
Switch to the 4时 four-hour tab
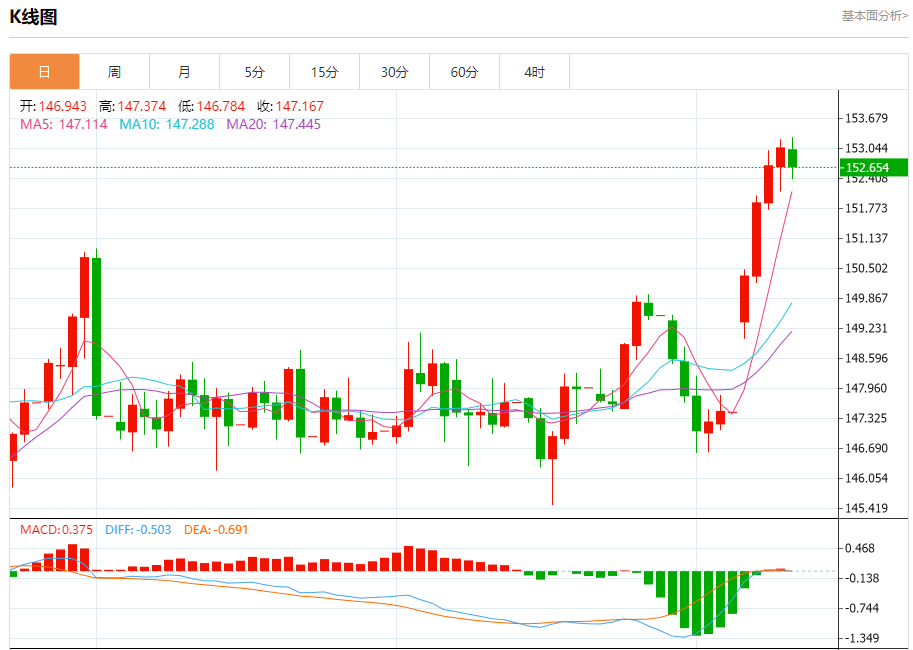point(534,72)
